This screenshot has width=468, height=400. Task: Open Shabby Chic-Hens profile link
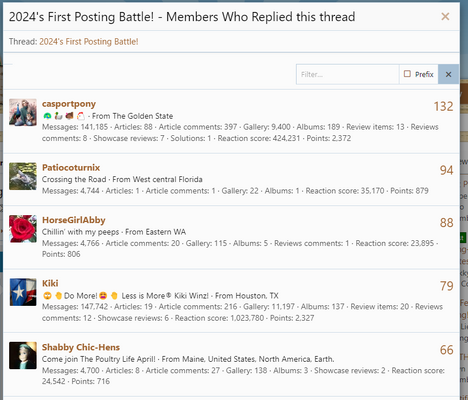81,347
